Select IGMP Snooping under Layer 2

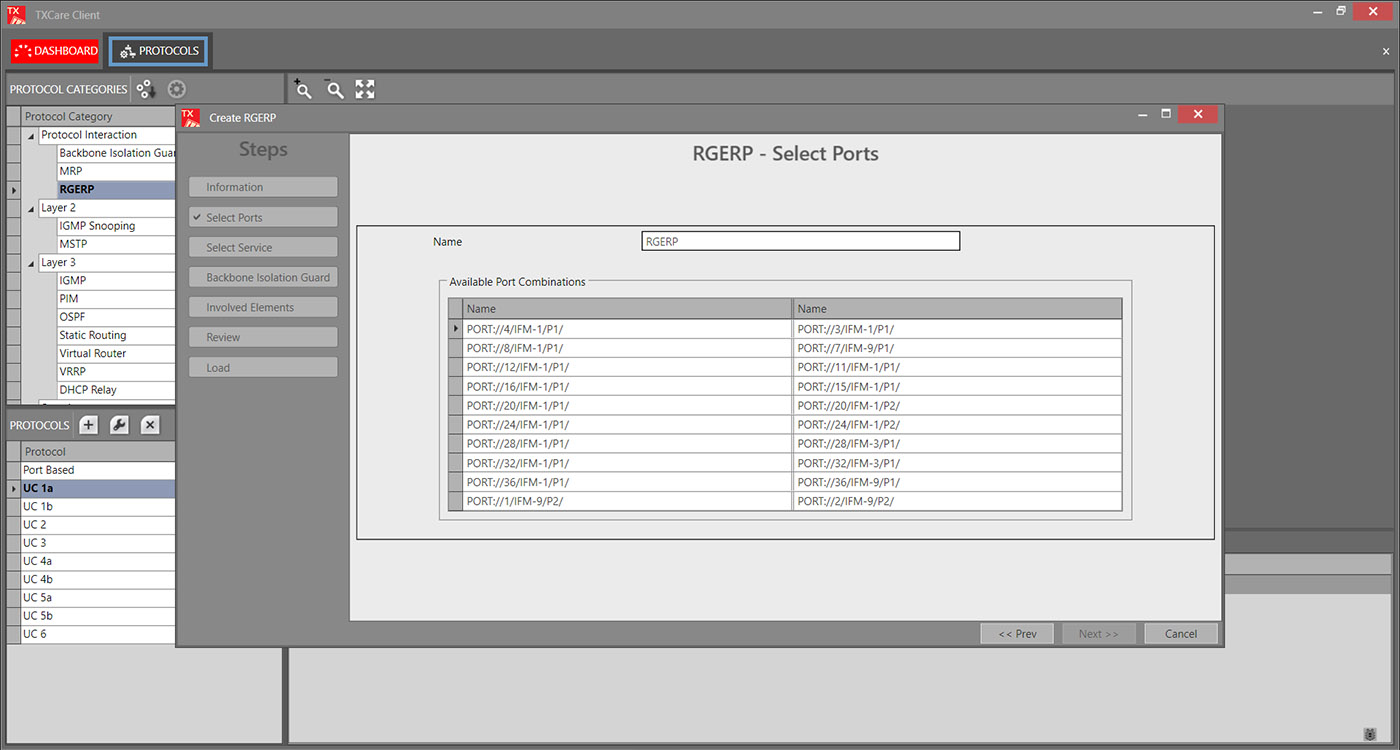(x=117, y=226)
